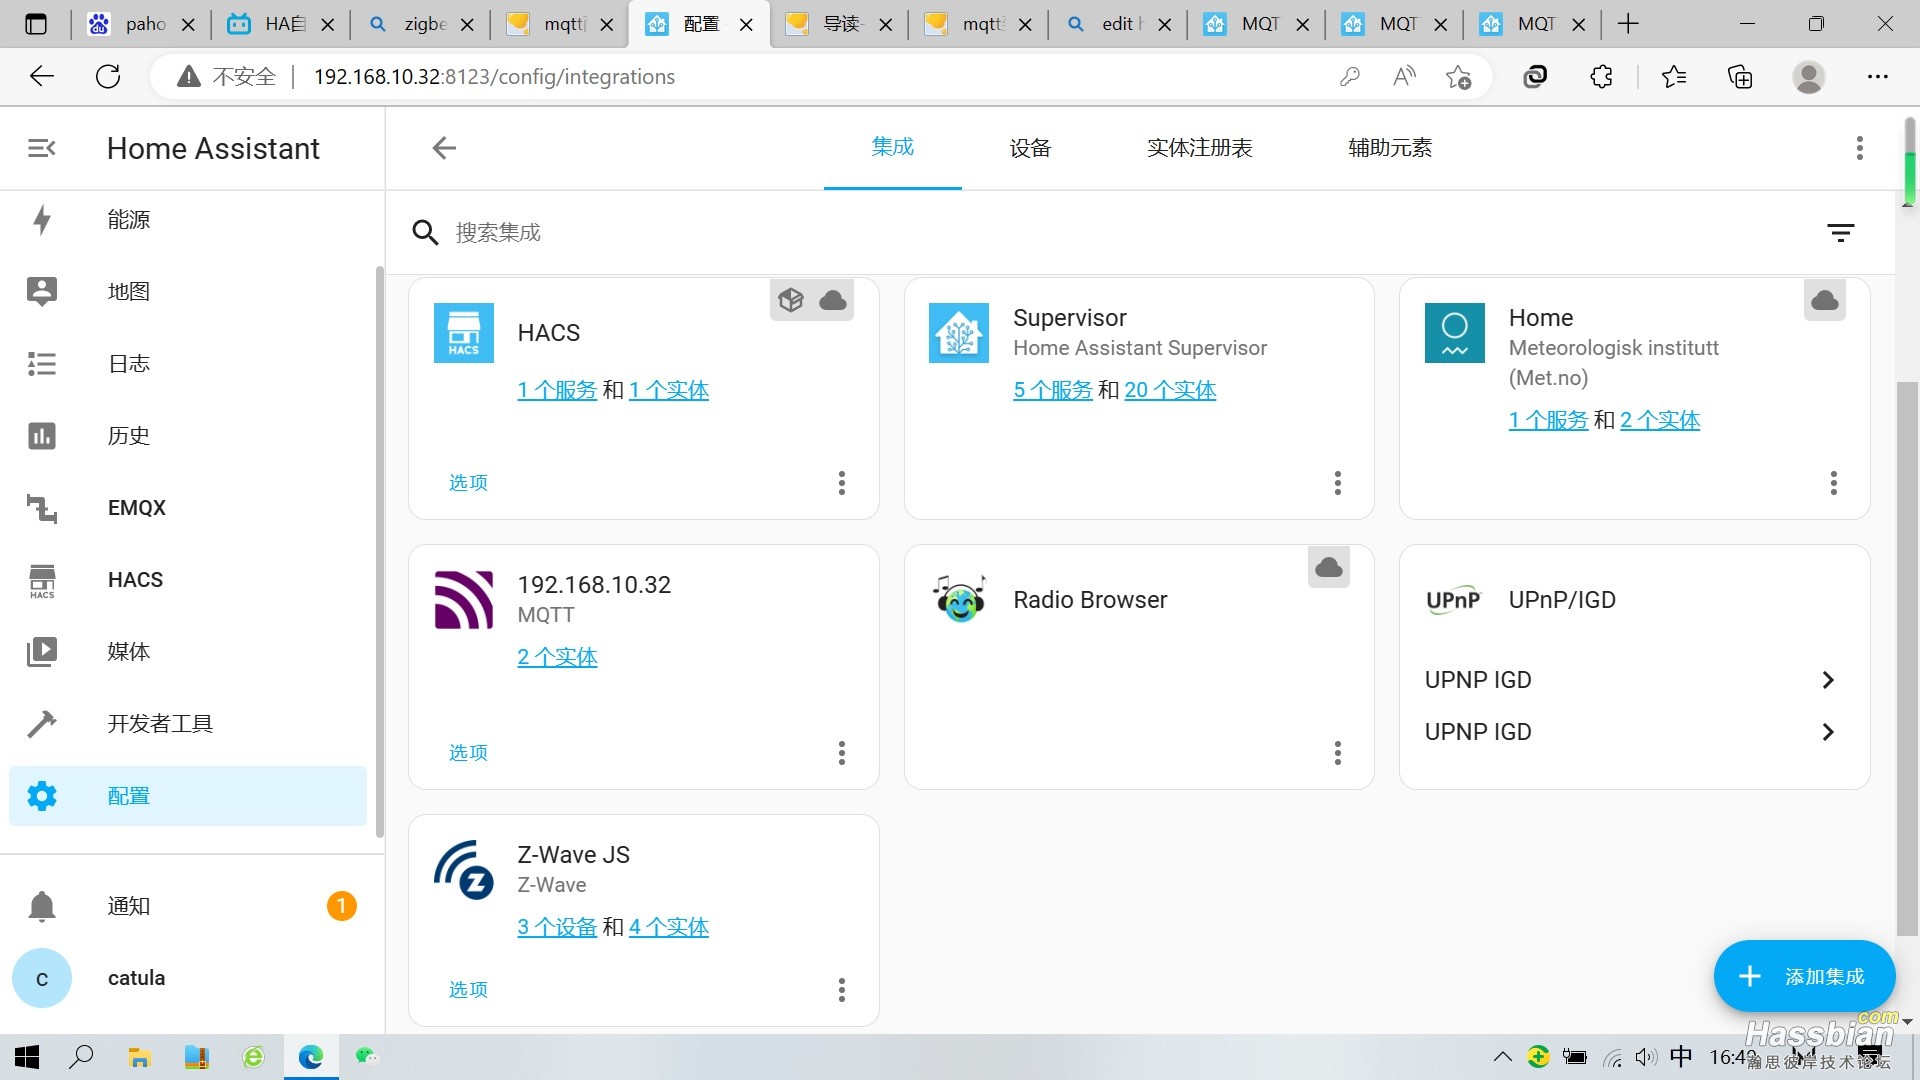Open Windows taskbar search
The height and width of the screenshot is (1080, 1920).
[x=82, y=1057]
